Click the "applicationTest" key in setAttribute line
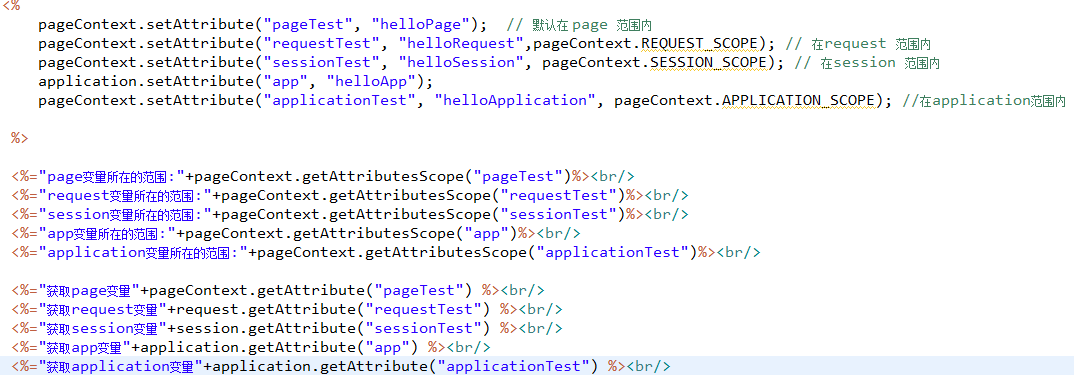Screen dimensions: 1074x377 click(x=345, y=101)
